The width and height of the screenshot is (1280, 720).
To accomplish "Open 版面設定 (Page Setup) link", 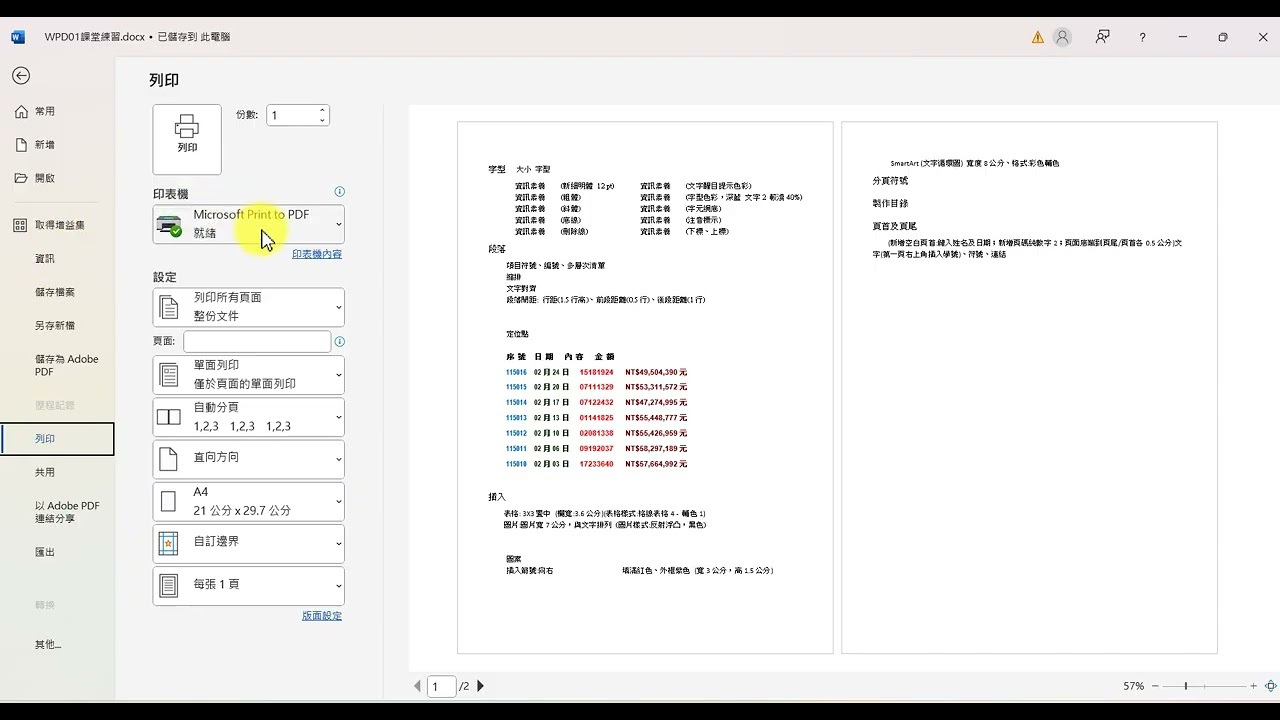I will [x=322, y=616].
